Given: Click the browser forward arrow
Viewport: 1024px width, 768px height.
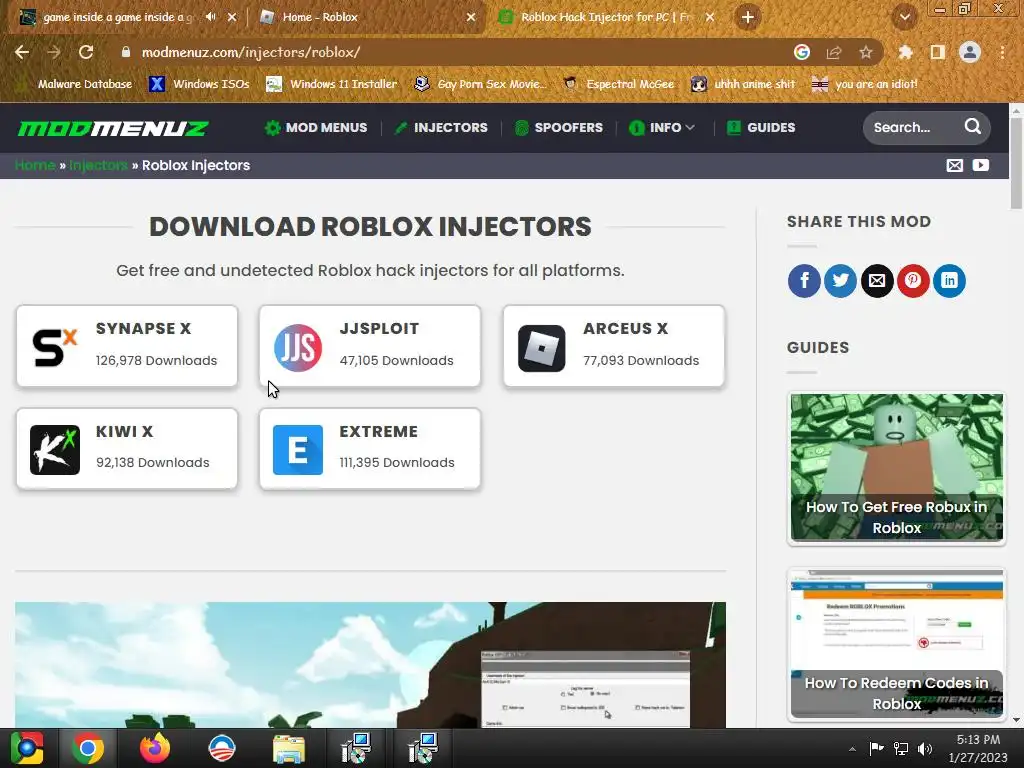Looking at the screenshot, I should click(x=54, y=52).
